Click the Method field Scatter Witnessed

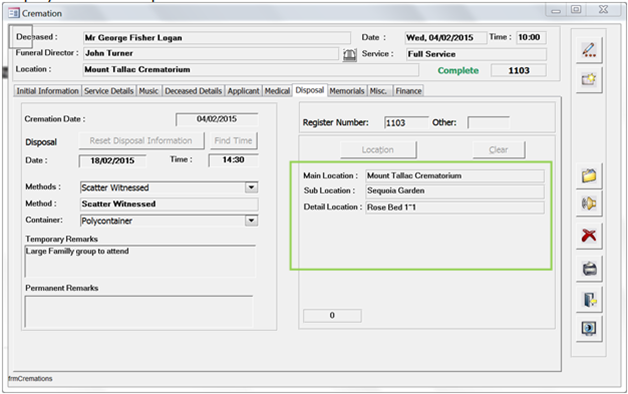pyautogui.click(x=169, y=204)
